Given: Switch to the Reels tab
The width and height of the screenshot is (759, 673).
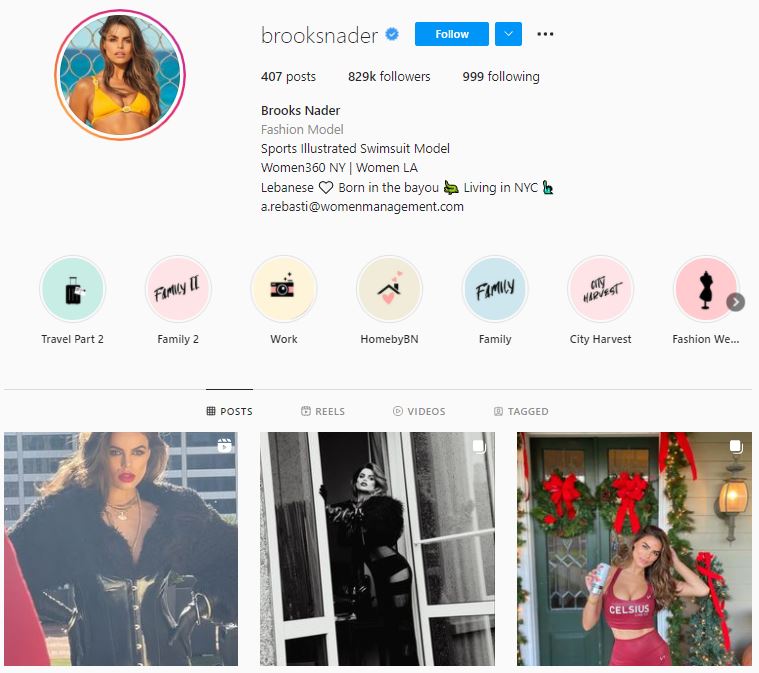Looking at the screenshot, I should [323, 411].
